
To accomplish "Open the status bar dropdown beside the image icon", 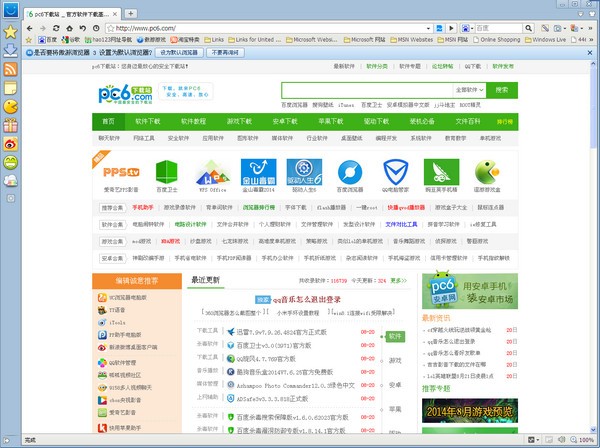I will [538, 440].
